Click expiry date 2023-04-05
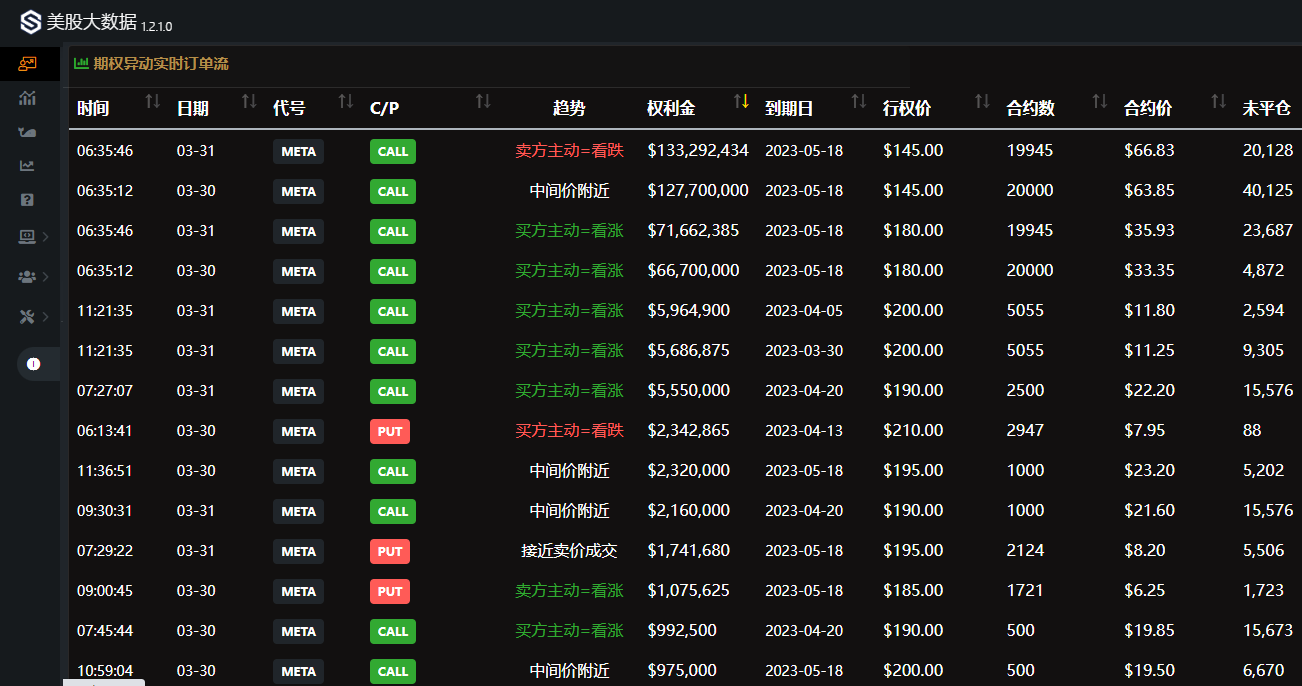 pyautogui.click(x=804, y=311)
